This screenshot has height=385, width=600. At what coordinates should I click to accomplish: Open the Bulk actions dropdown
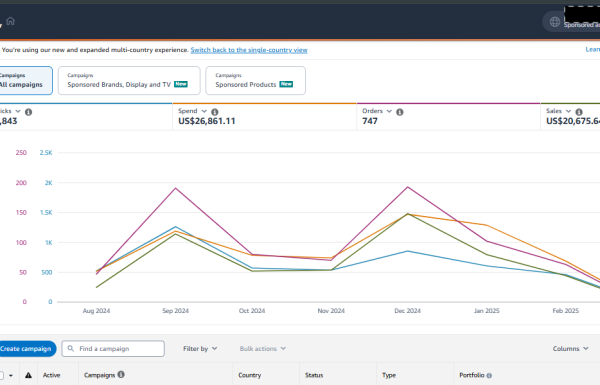point(262,349)
